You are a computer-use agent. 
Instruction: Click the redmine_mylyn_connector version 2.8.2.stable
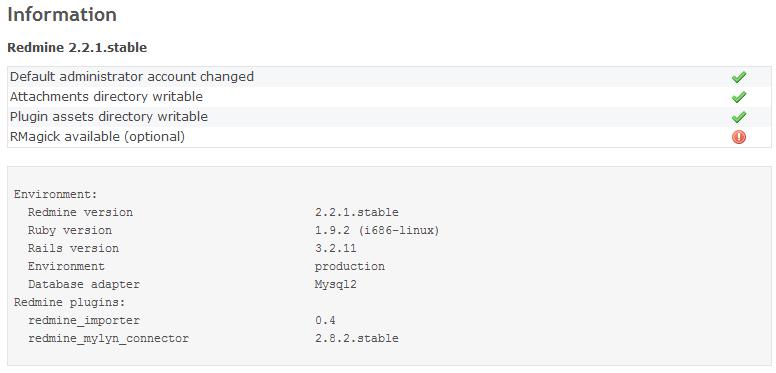point(356,338)
